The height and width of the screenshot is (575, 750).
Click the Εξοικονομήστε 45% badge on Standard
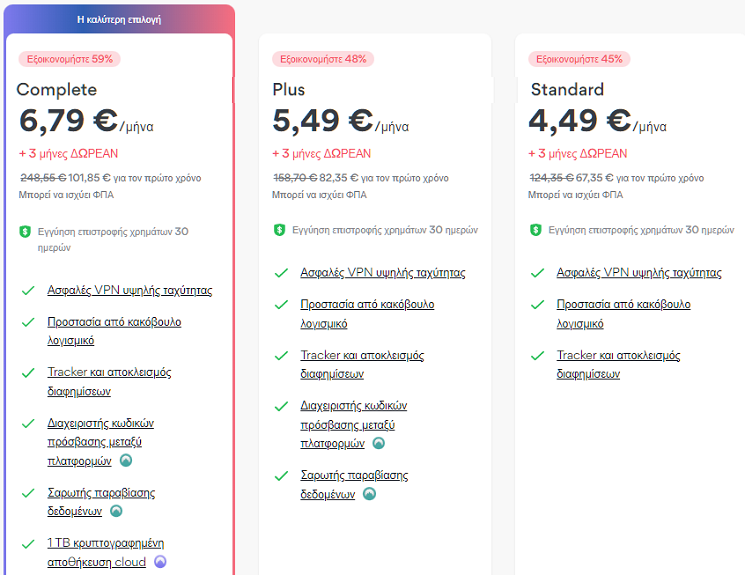[579, 59]
